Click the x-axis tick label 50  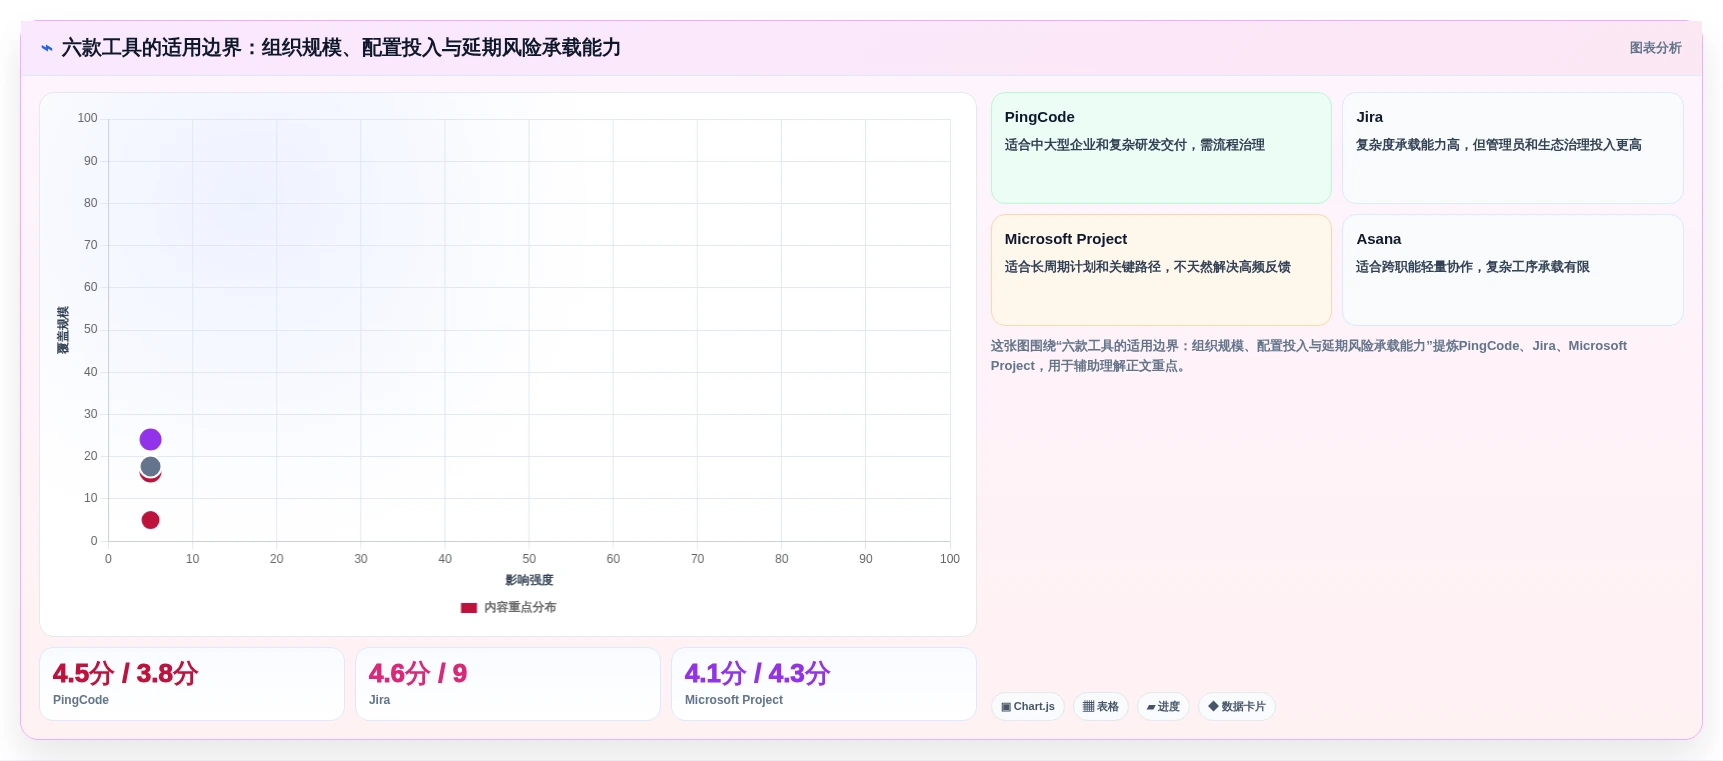529,559
